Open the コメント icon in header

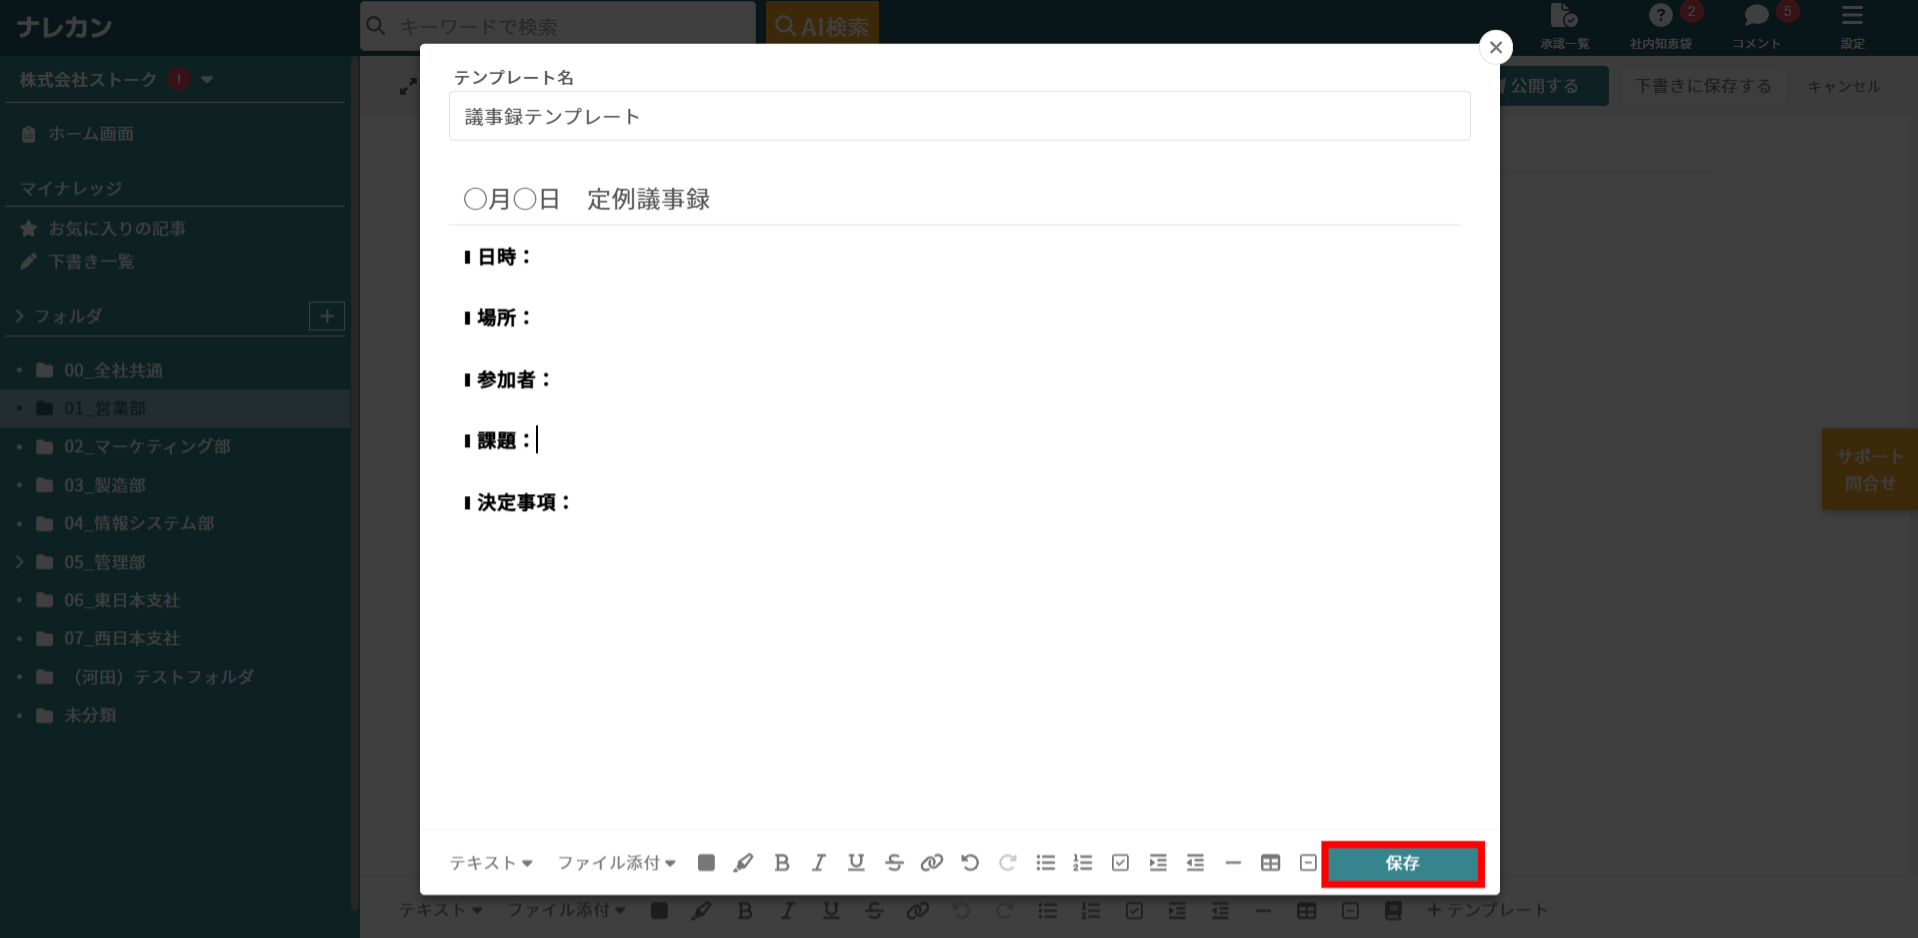pyautogui.click(x=1757, y=26)
